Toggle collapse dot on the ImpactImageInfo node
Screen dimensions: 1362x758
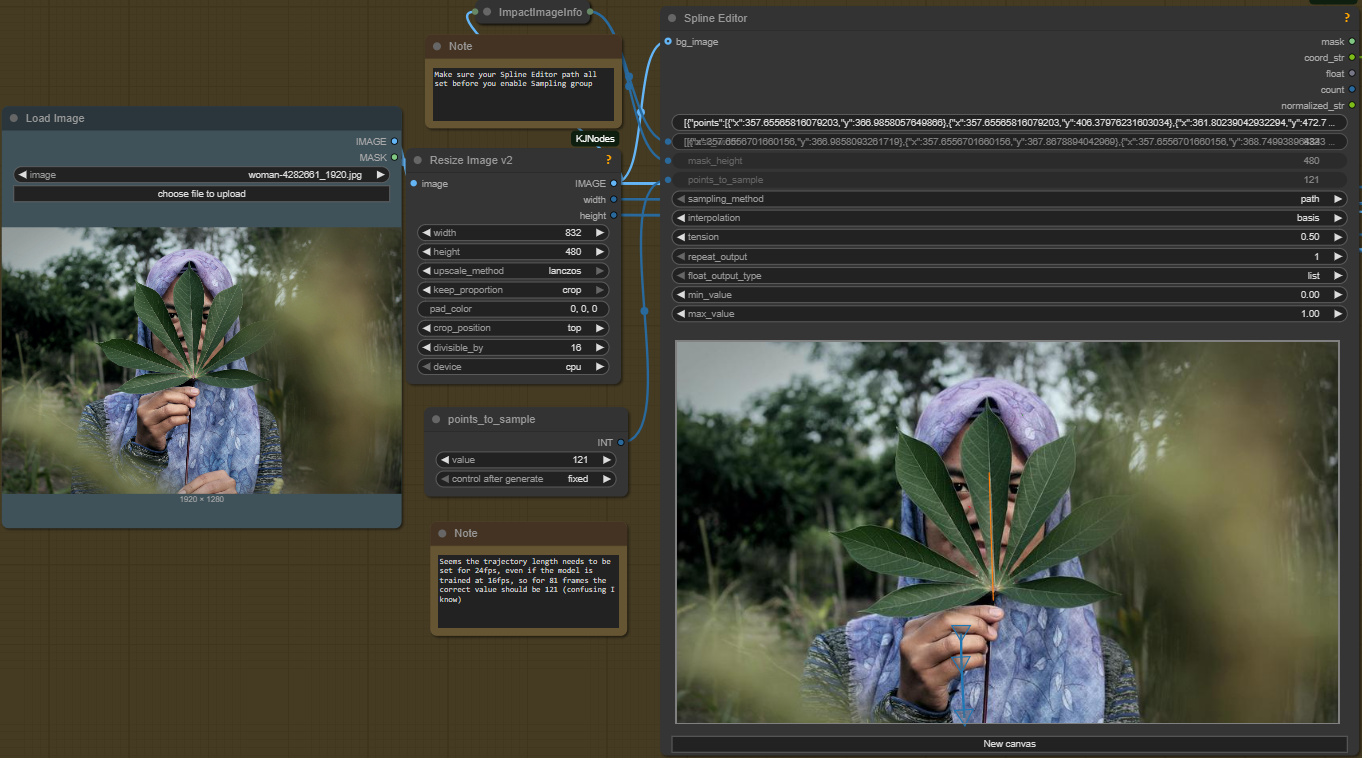487,13
